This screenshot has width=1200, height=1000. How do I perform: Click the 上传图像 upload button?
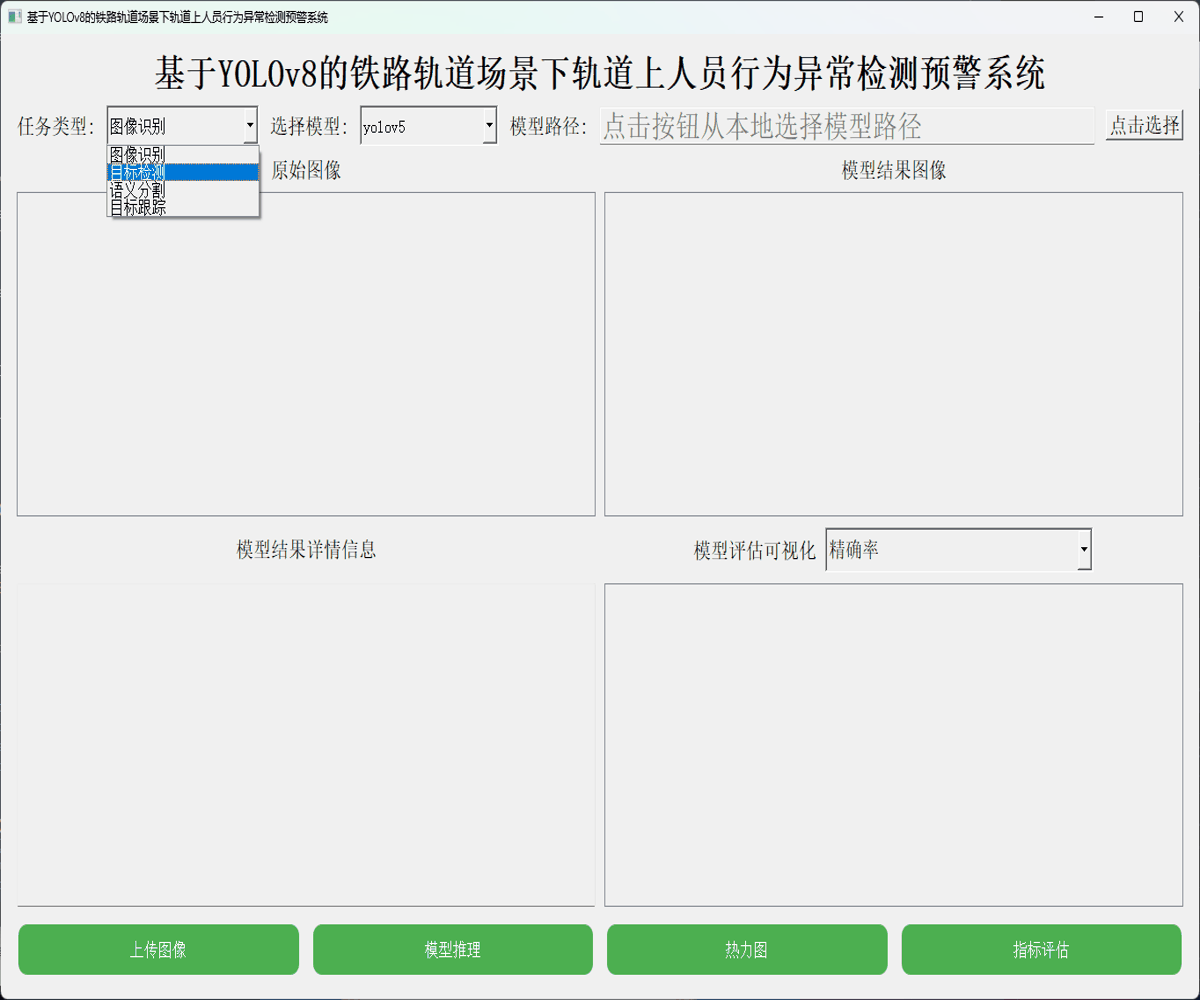coord(158,949)
